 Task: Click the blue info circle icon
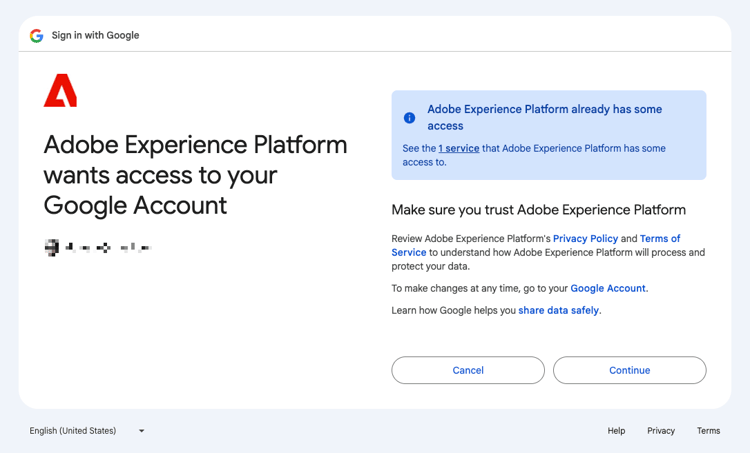pyautogui.click(x=409, y=118)
